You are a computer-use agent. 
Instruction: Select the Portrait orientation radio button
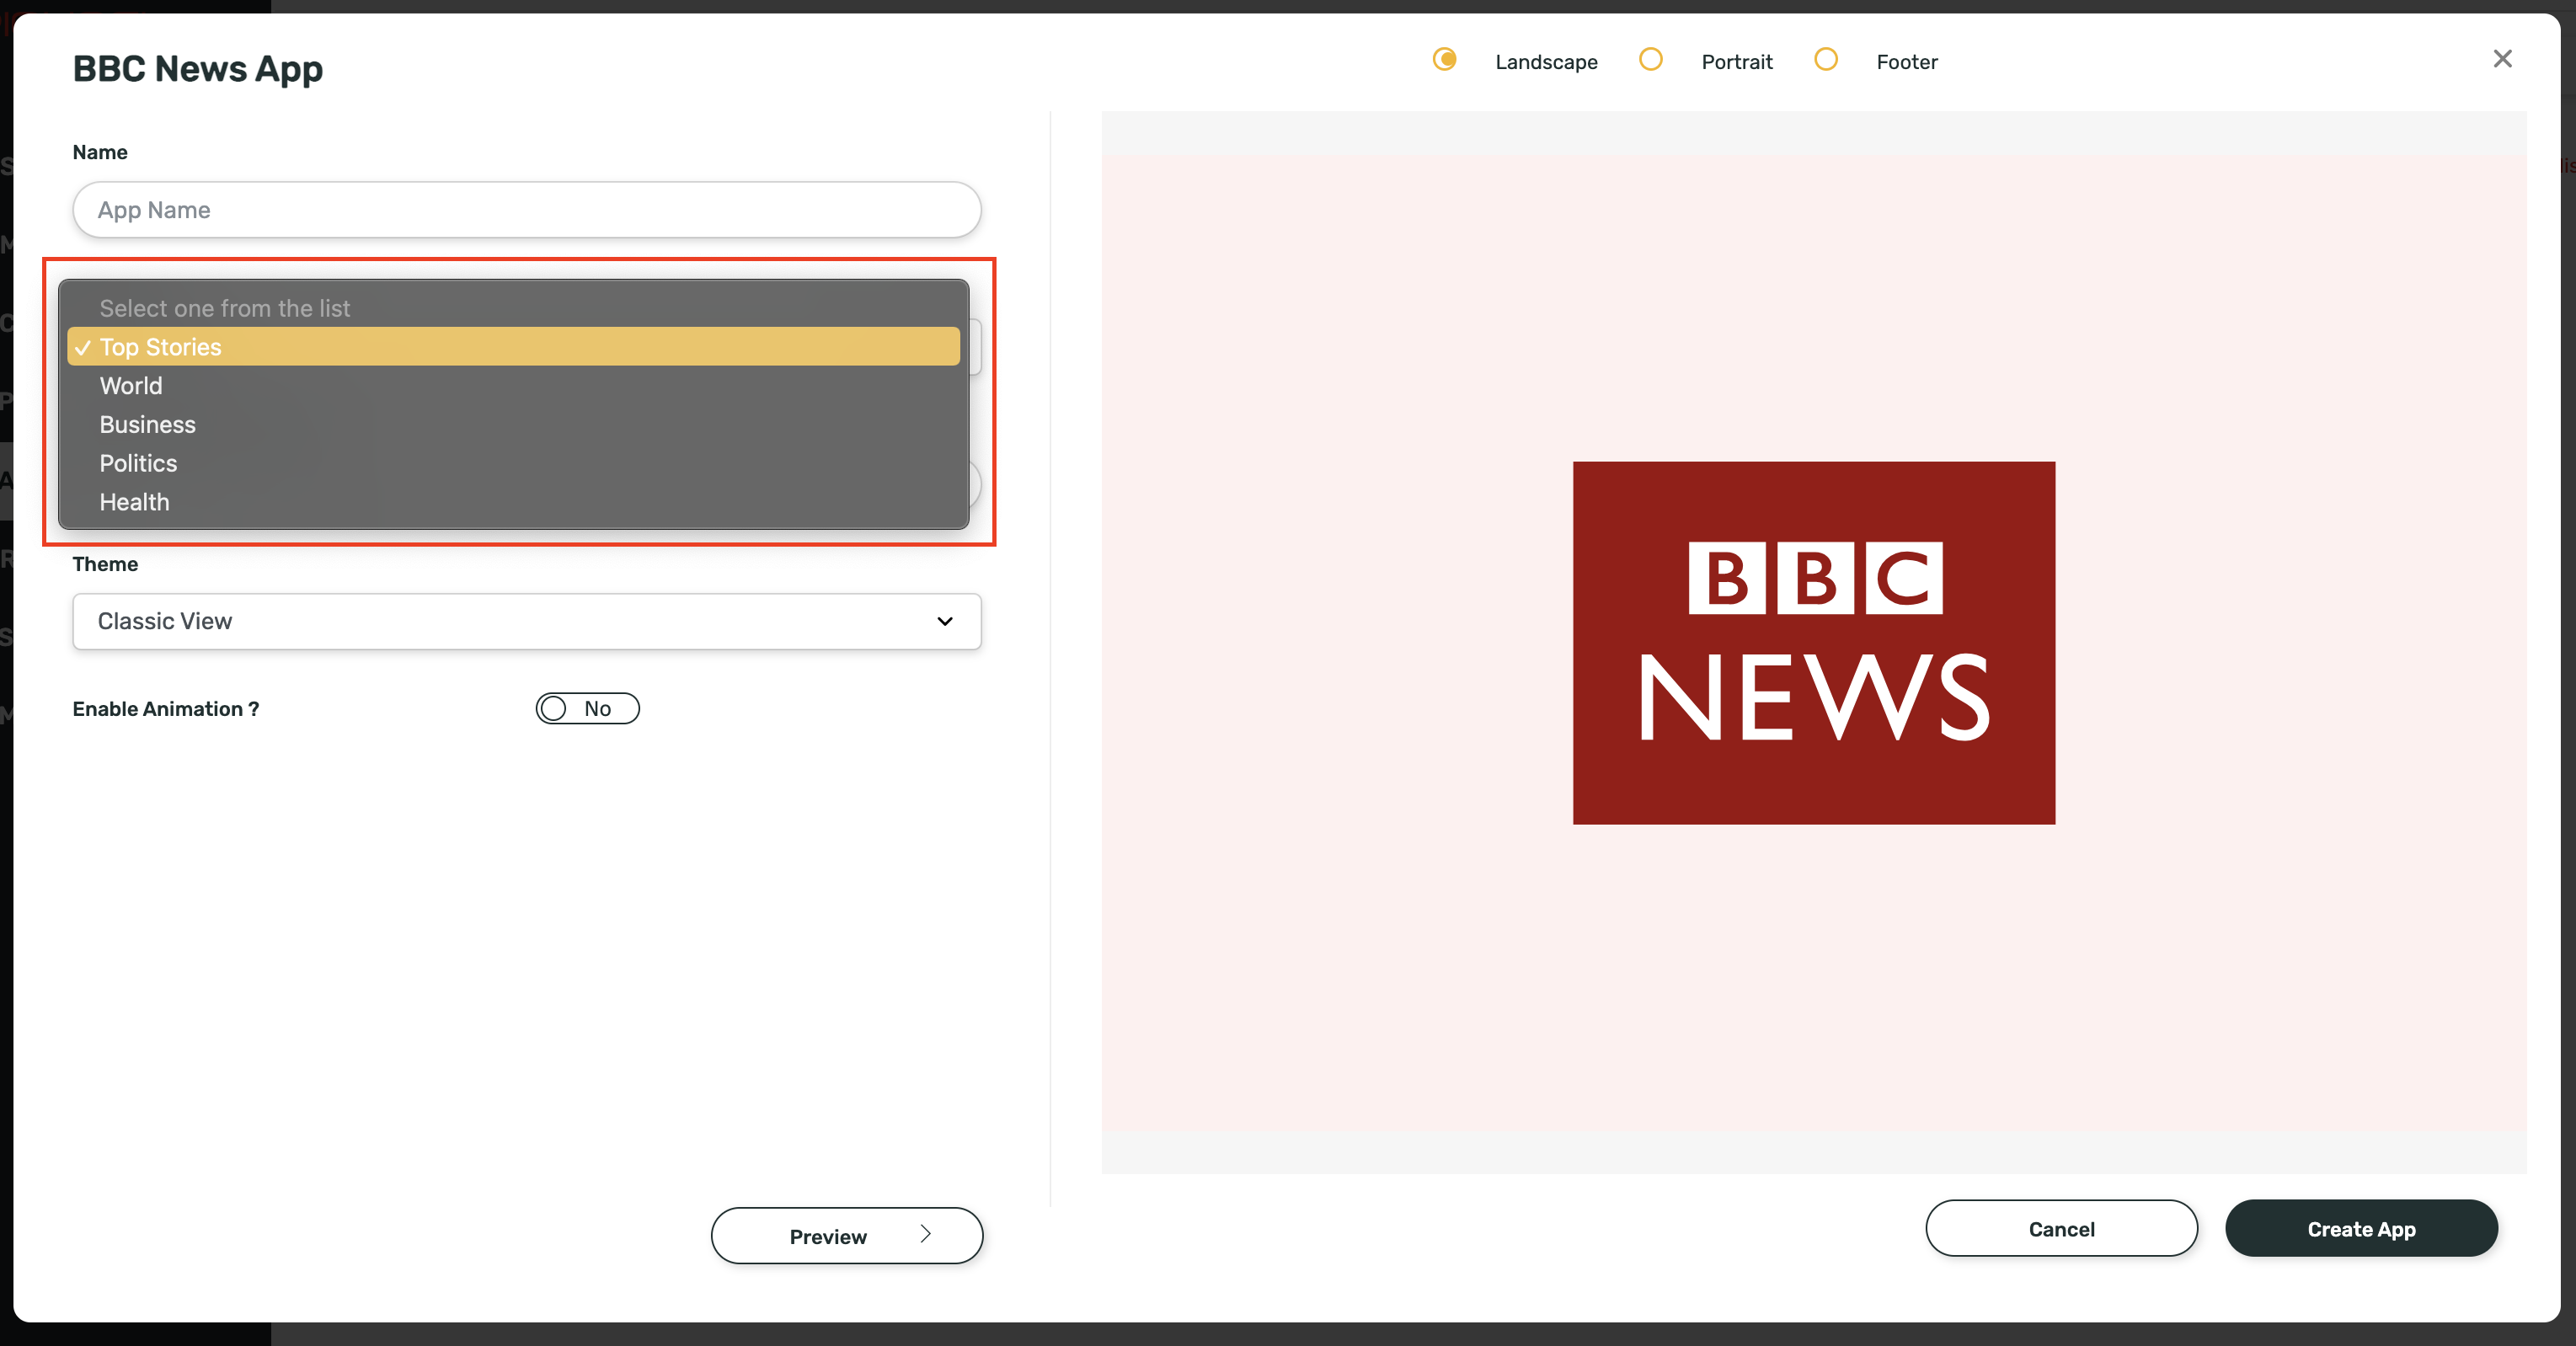click(1651, 59)
